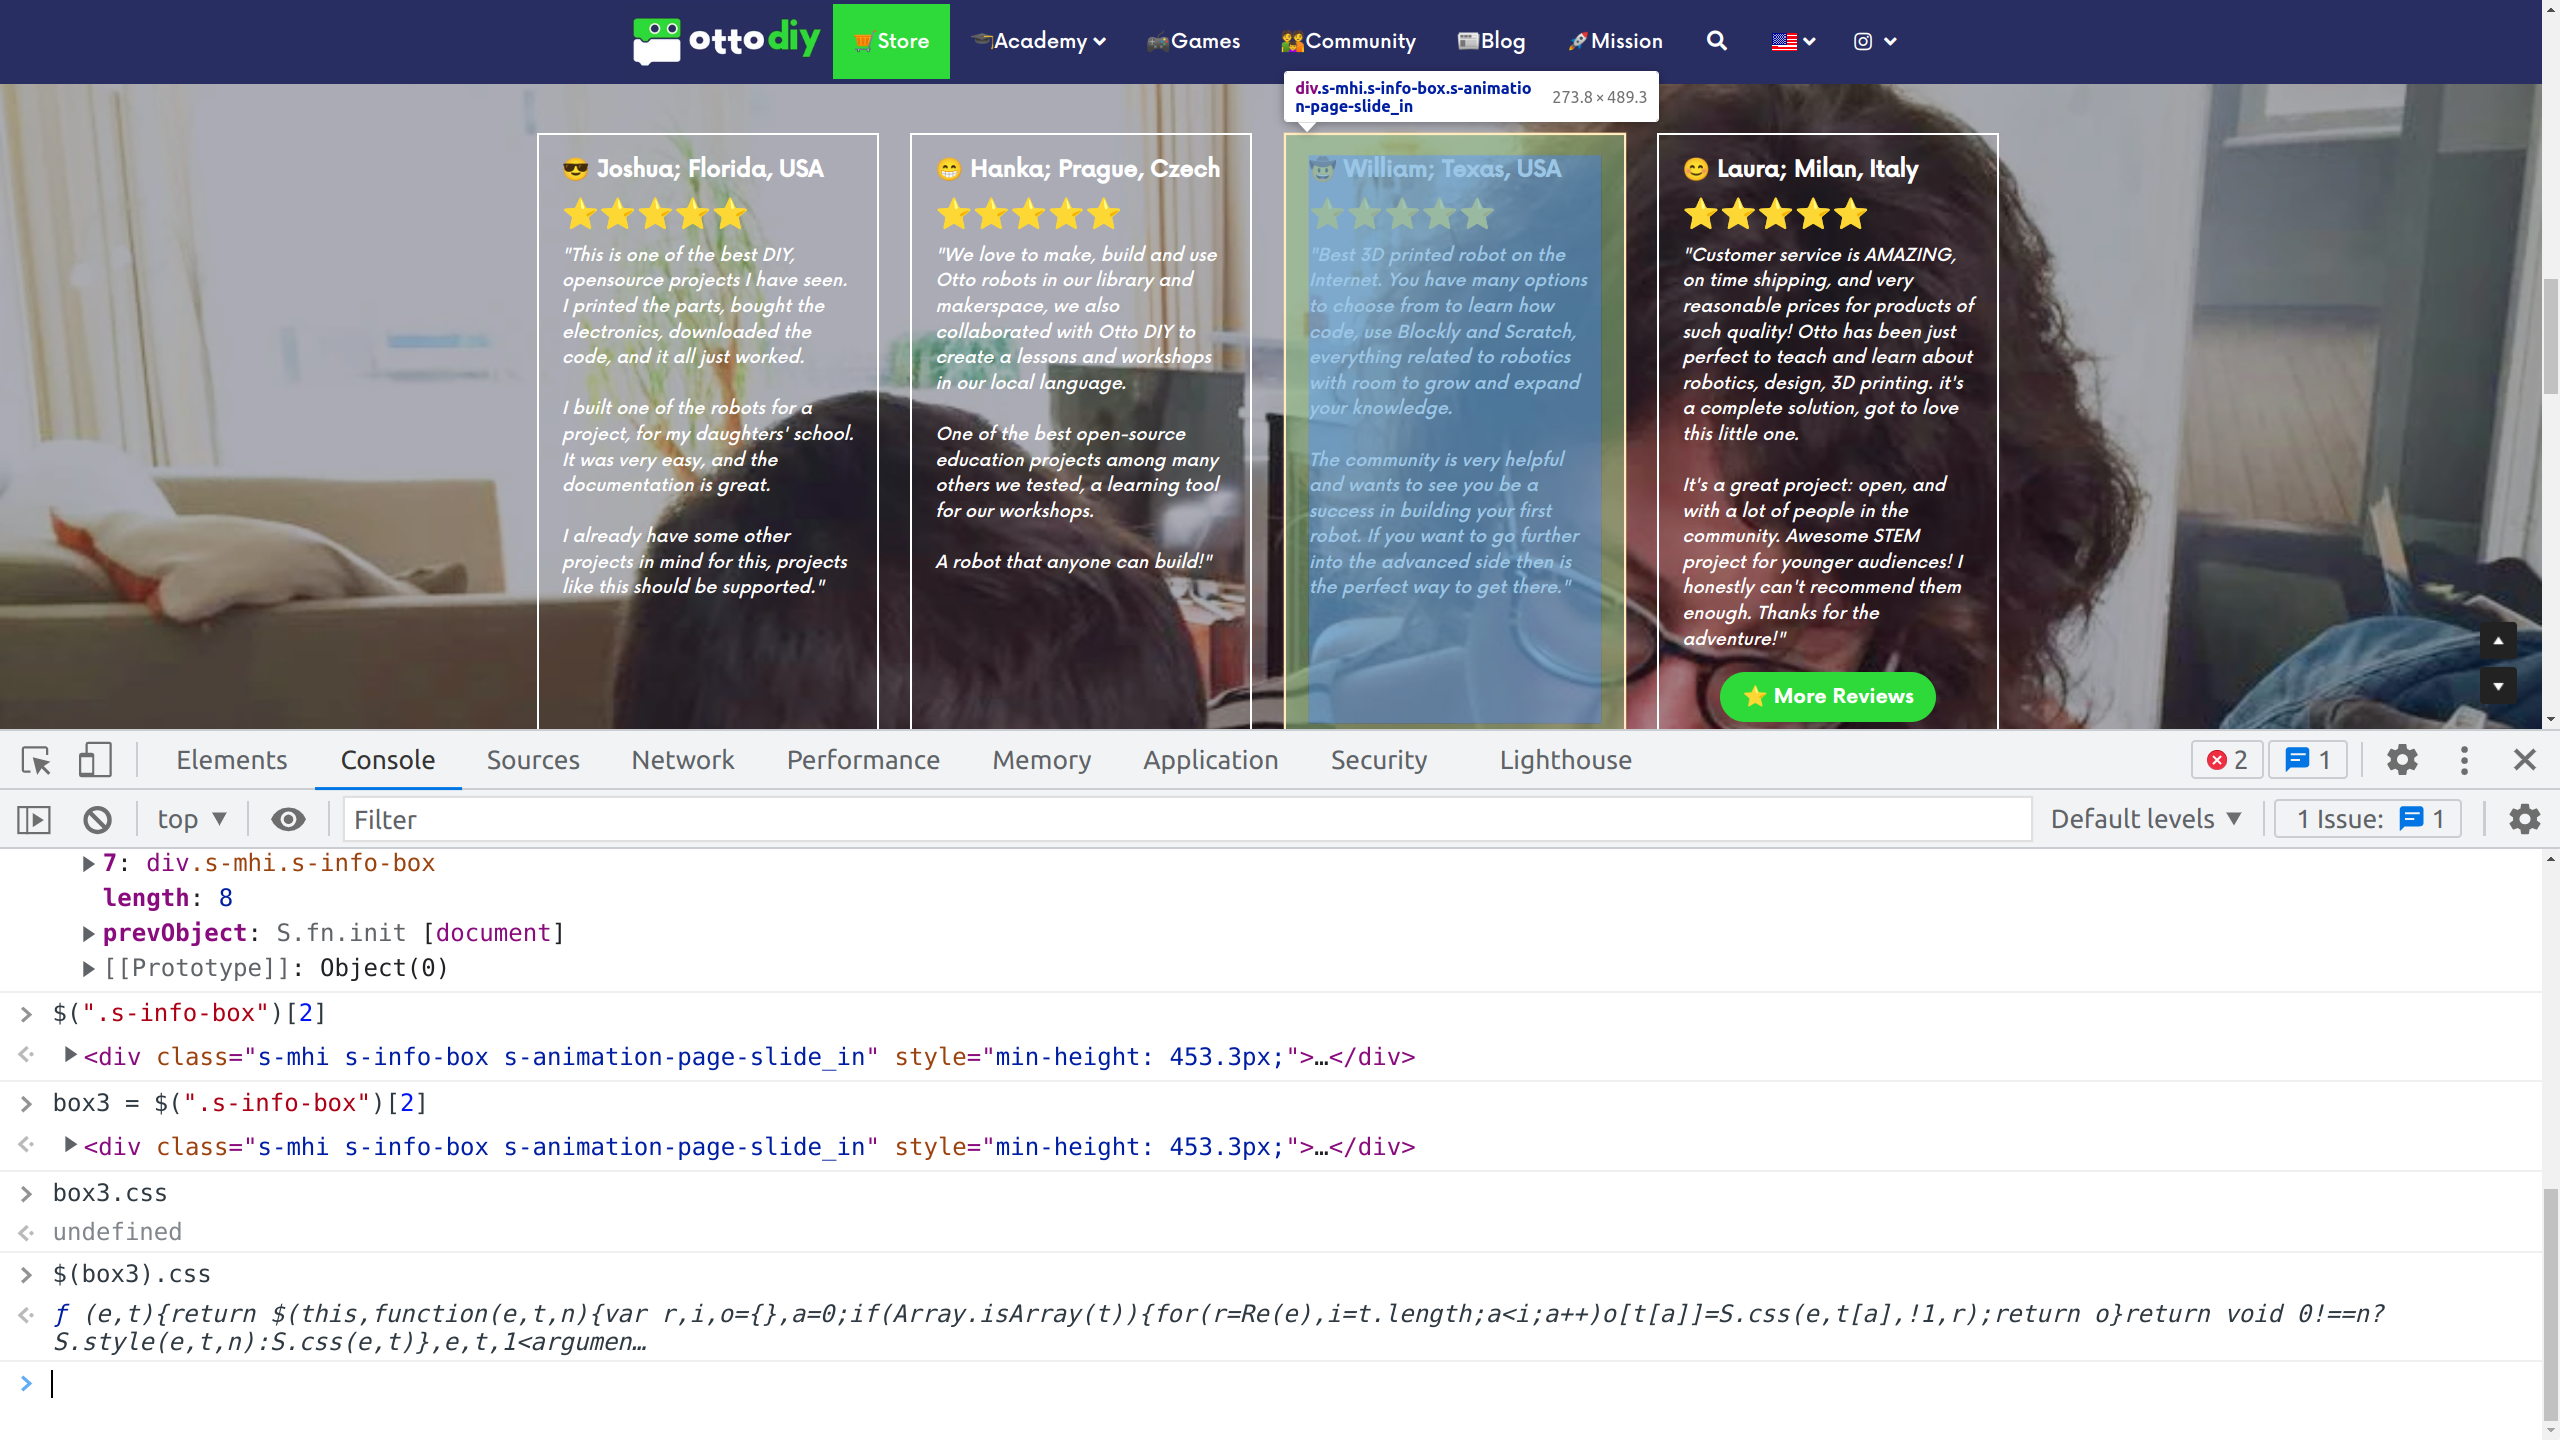Open the Default levels dropdown
2560x1440 pixels.
[x=2145, y=820]
